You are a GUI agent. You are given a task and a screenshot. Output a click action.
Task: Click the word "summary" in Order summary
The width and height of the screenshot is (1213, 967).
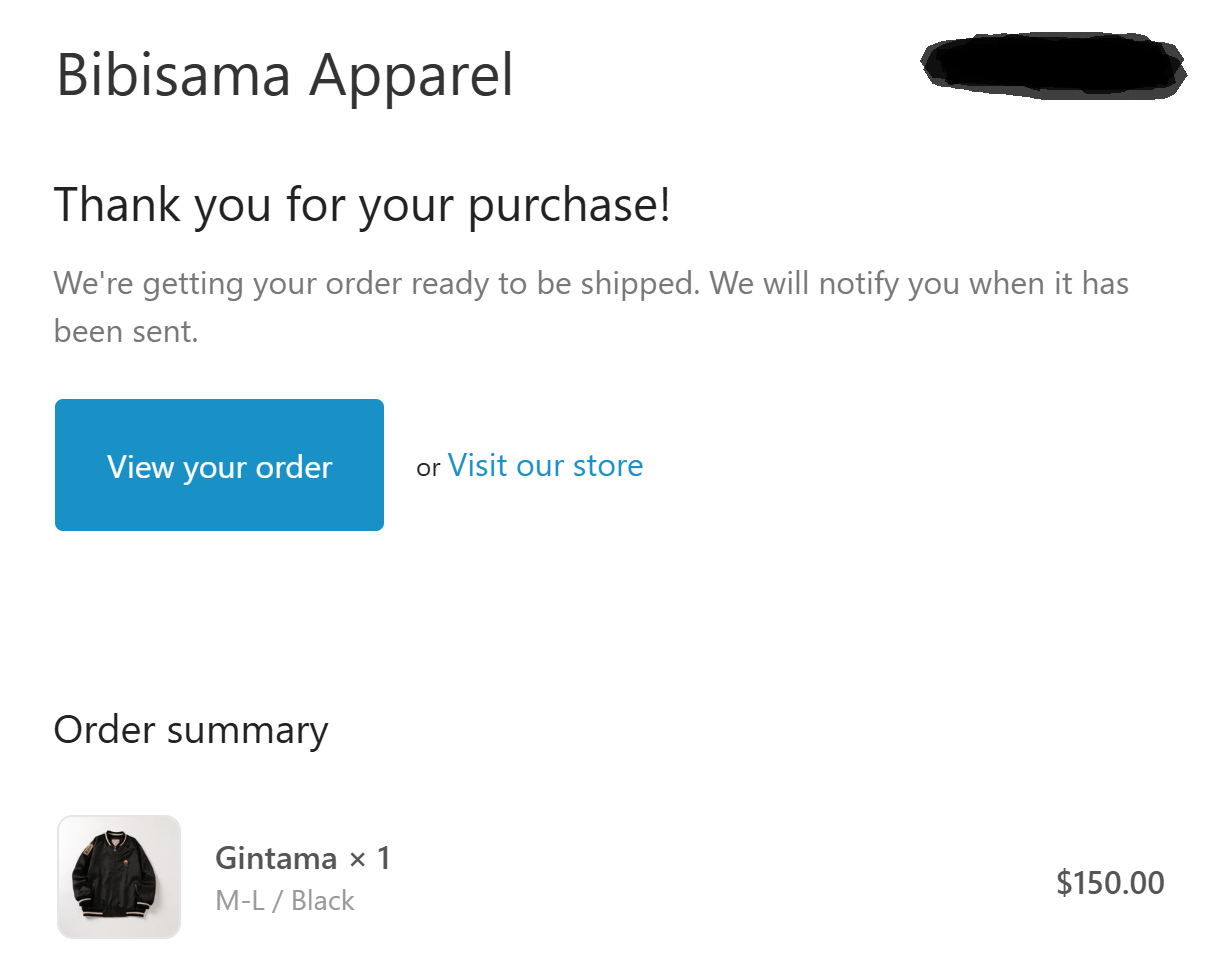(x=248, y=730)
